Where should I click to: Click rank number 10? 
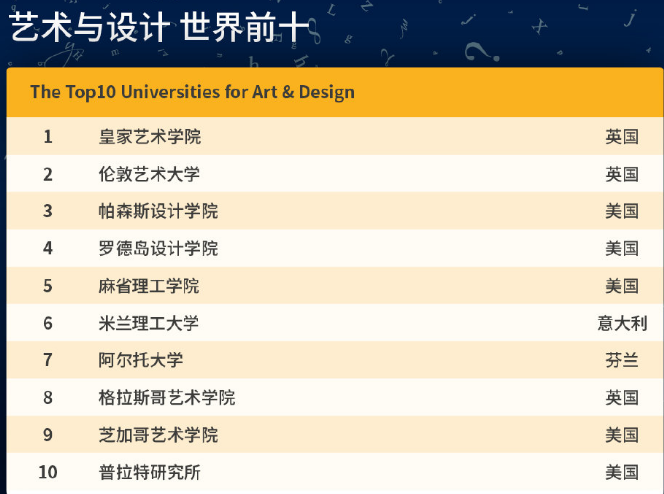pyautogui.click(x=48, y=472)
